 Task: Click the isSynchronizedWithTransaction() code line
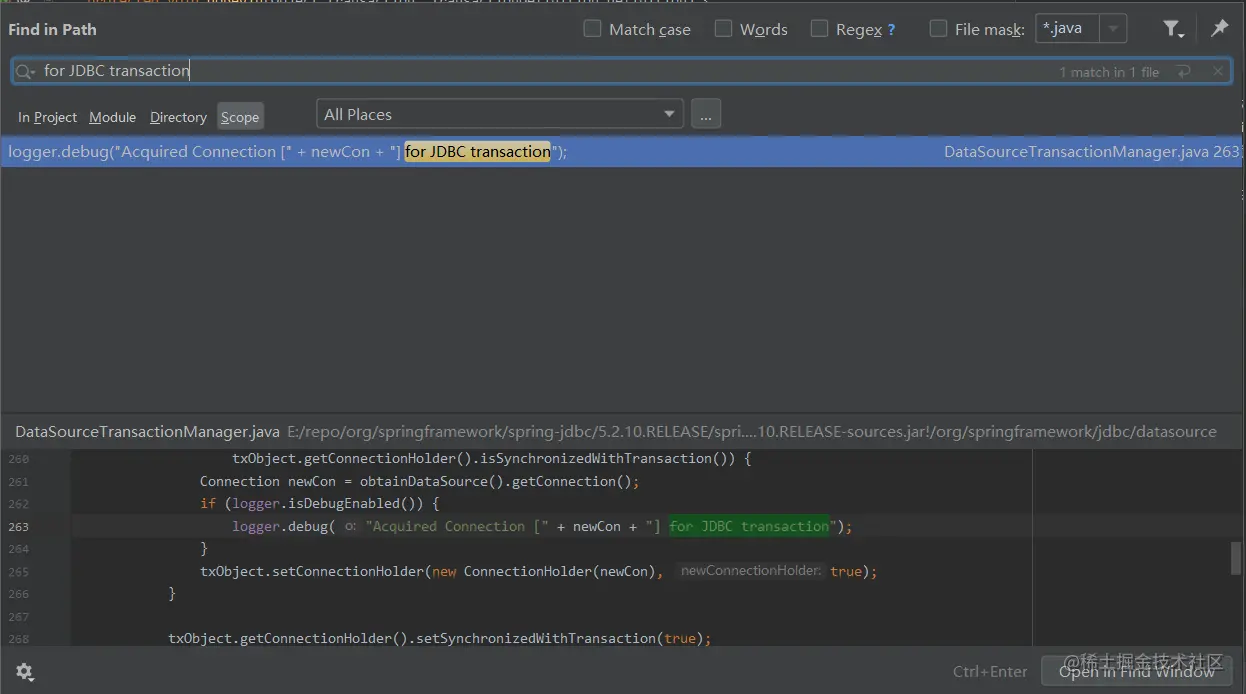491,459
